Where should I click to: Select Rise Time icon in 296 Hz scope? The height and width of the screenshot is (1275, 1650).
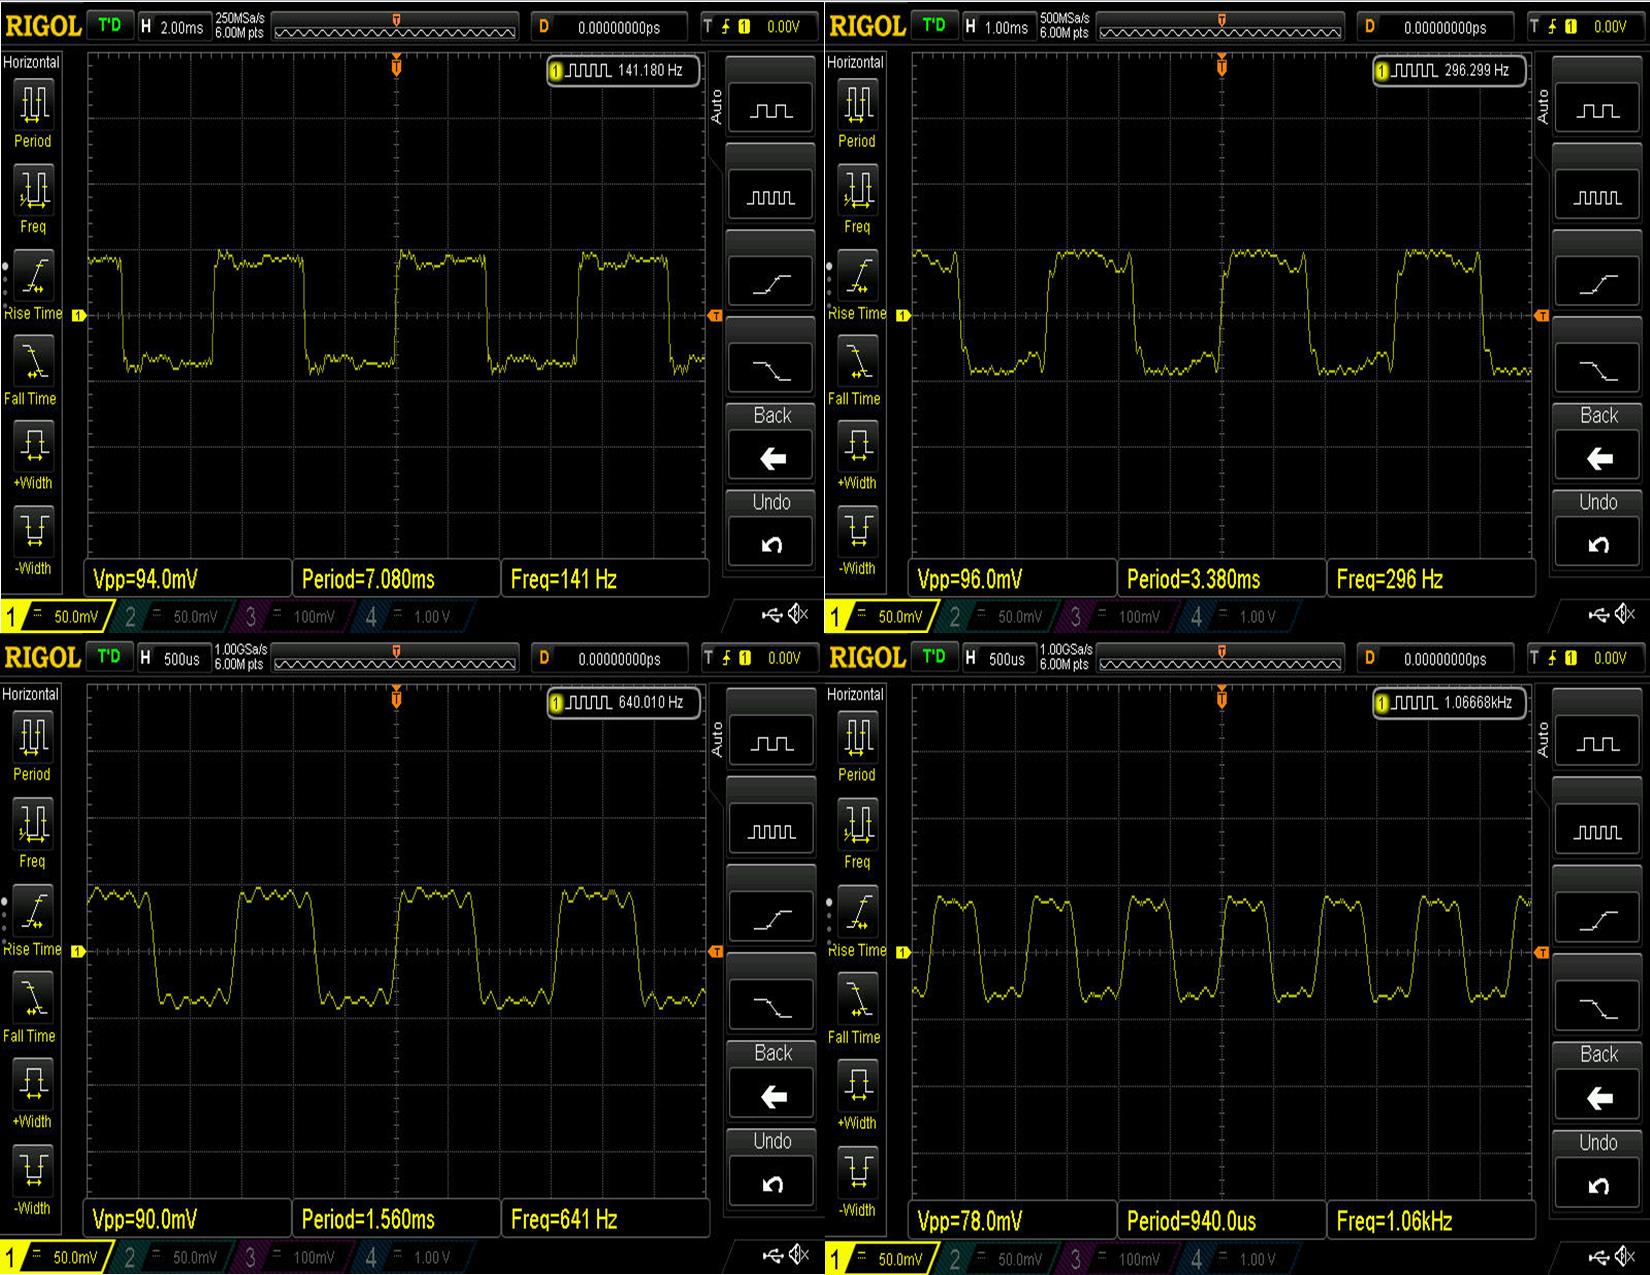(x=858, y=276)
